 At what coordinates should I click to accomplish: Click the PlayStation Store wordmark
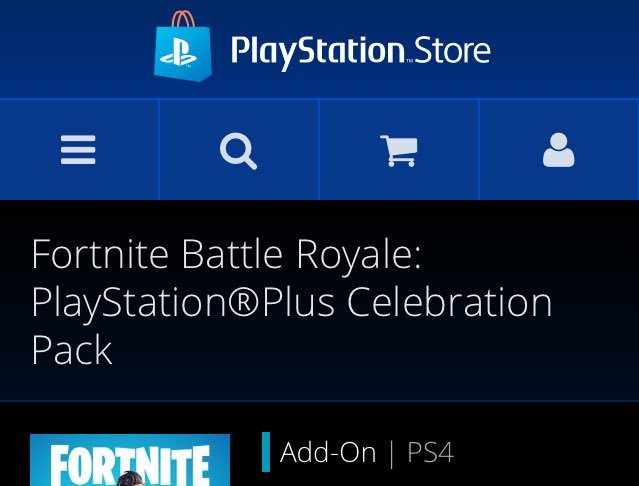361,52
